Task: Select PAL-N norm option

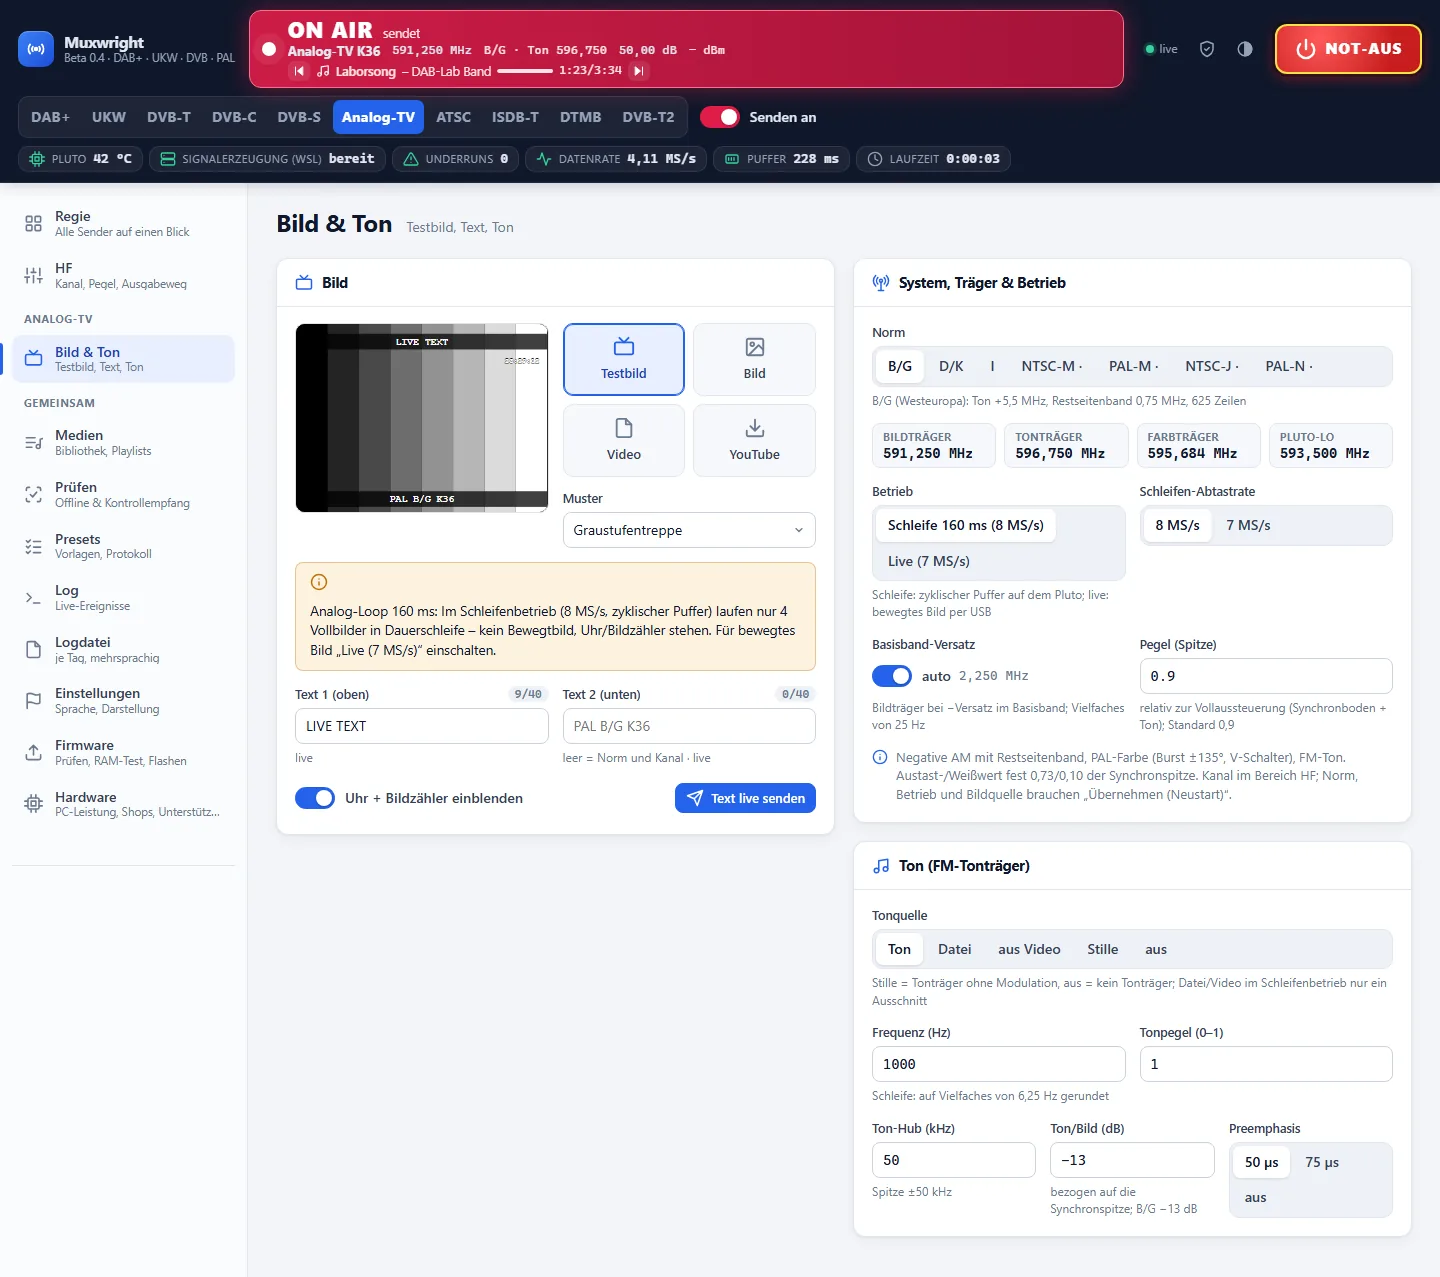Action: click(1289, 366)
